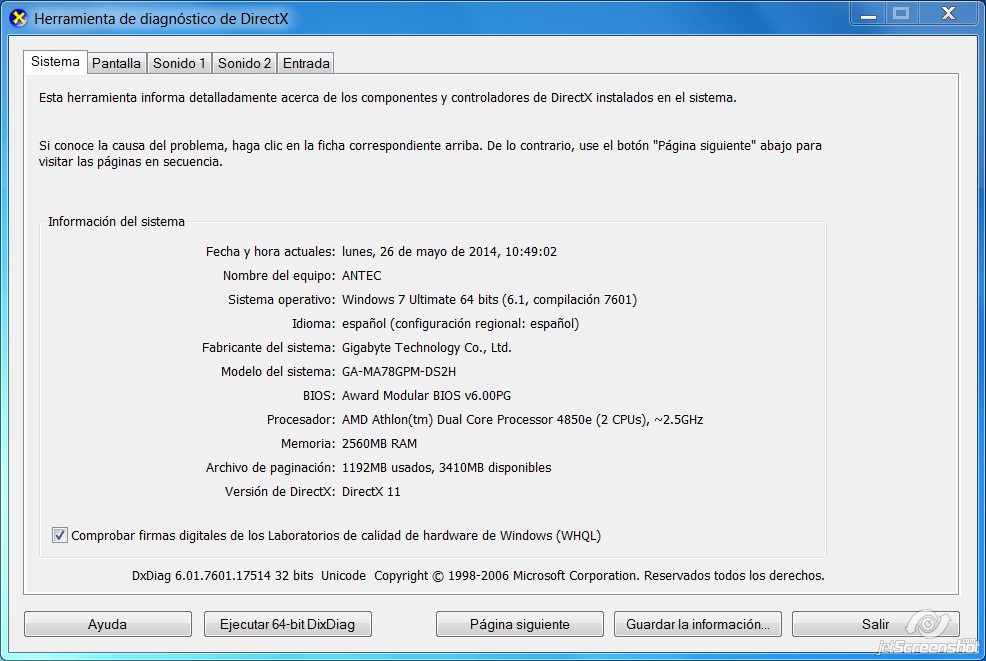
Task: Click the 'Esta herramienta informa detalladamente' description text
Action: (x=387, y=97)
